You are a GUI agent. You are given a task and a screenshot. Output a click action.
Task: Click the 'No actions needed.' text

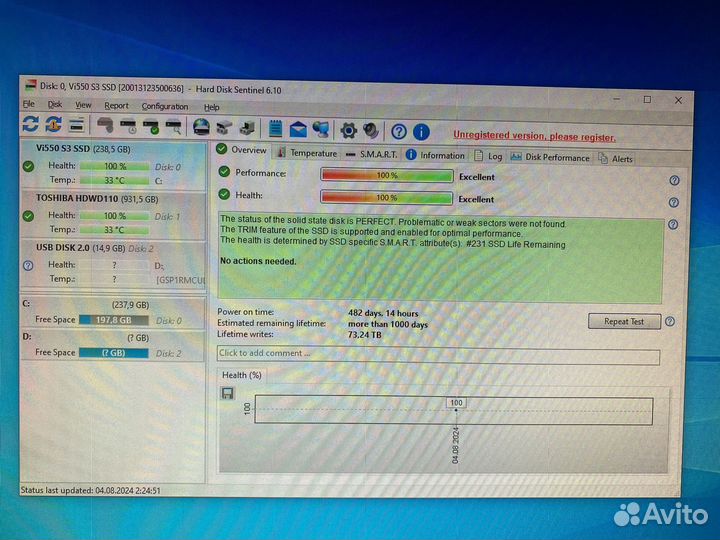point(258,261)
